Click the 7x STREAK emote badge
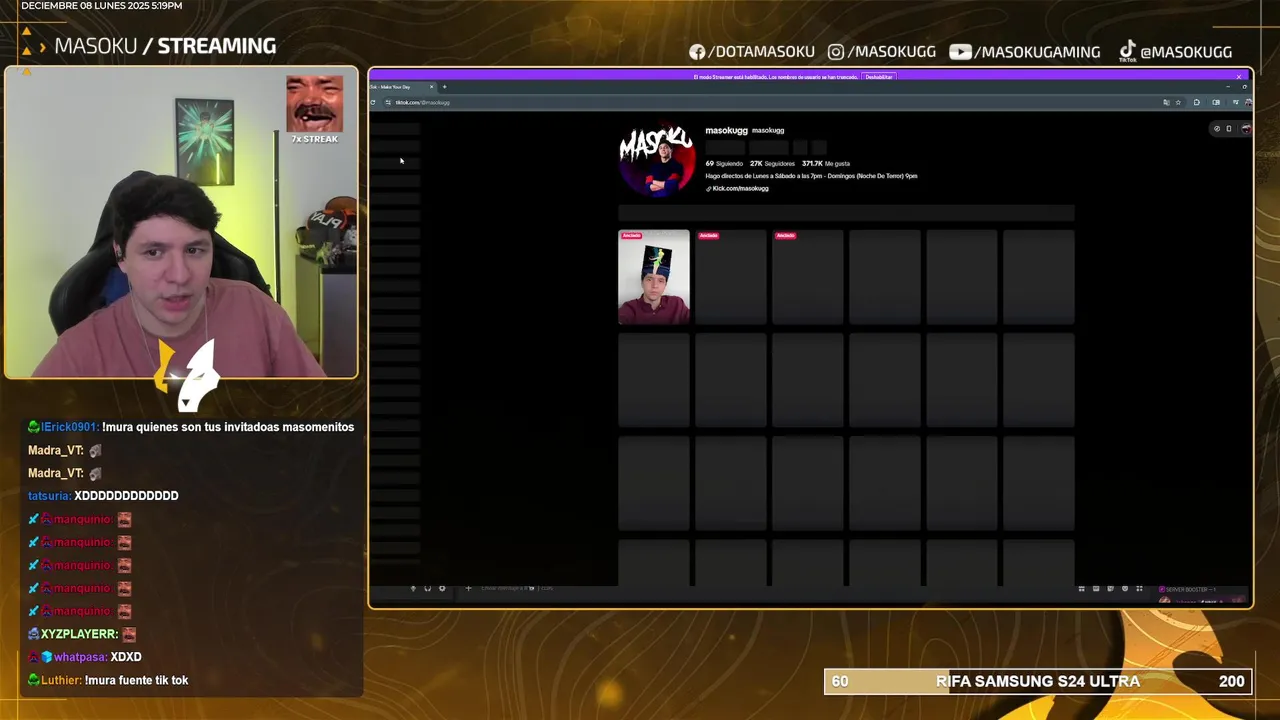This screenshot has height=720, width=1280. (x=315, y=111)
